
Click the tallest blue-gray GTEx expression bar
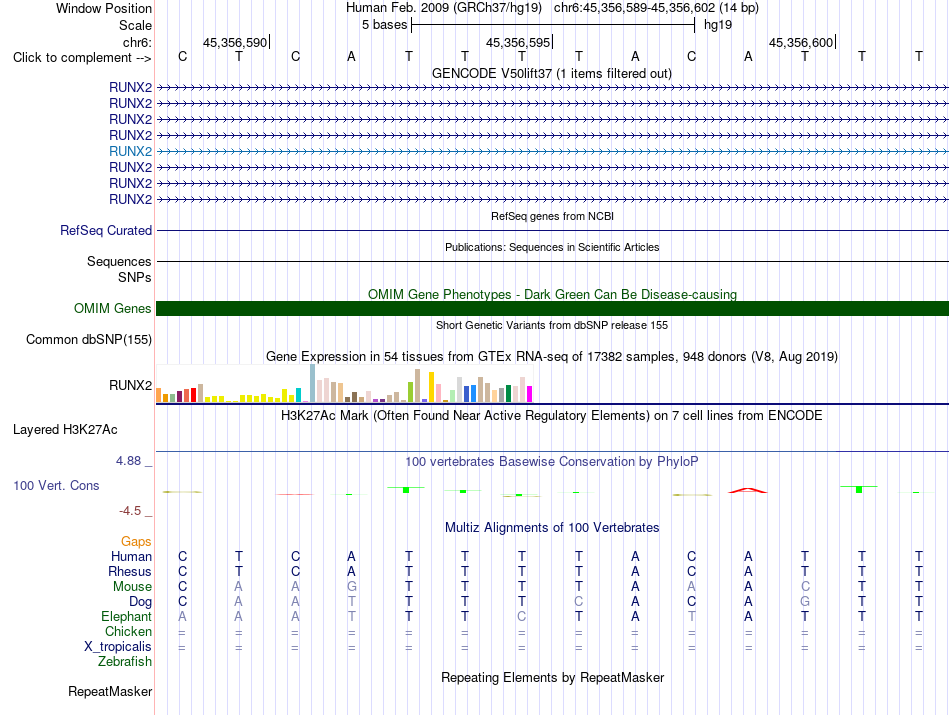tap(313, 383)
